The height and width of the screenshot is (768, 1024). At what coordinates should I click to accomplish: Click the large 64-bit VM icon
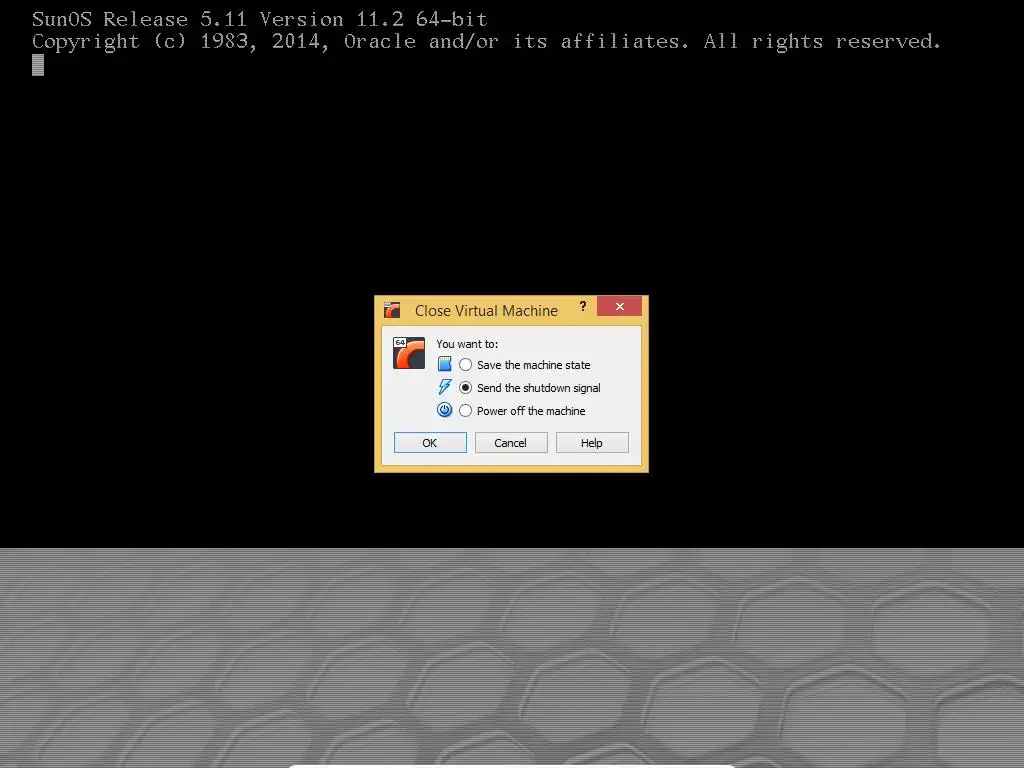click(x=409, y=353)
